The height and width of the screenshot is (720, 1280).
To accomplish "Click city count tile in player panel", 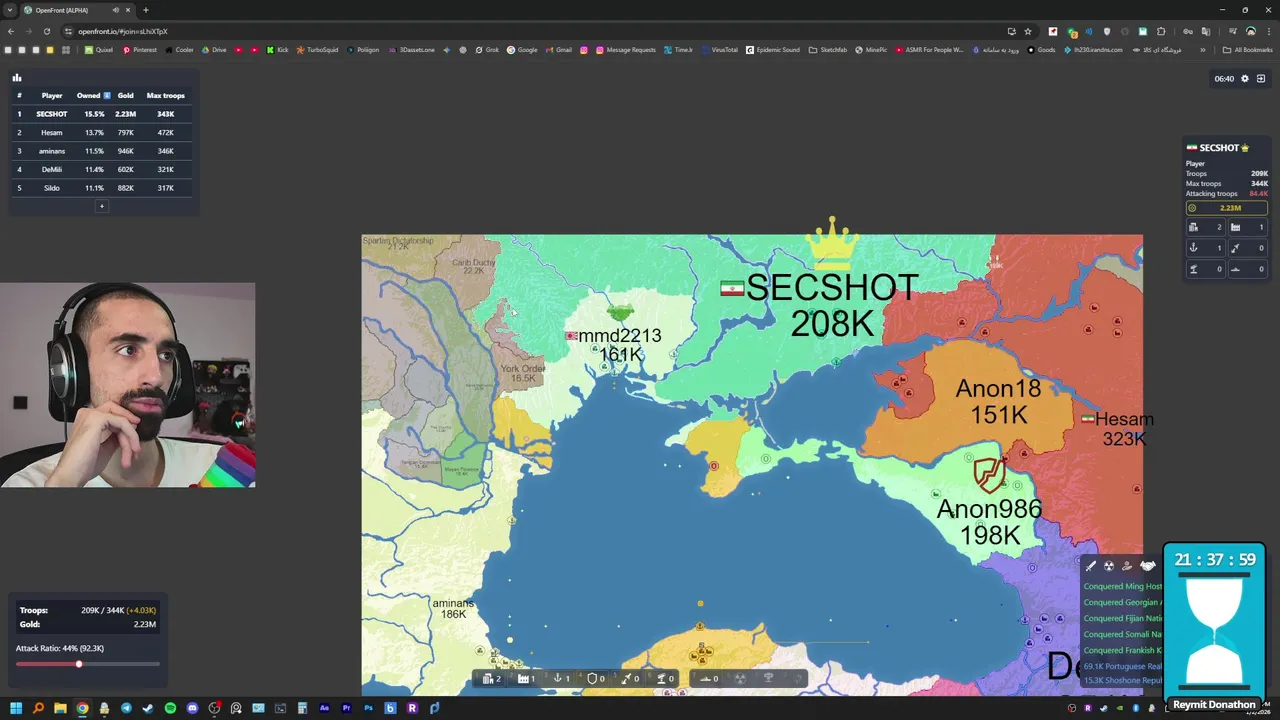I will click(x=1205, y=227).
